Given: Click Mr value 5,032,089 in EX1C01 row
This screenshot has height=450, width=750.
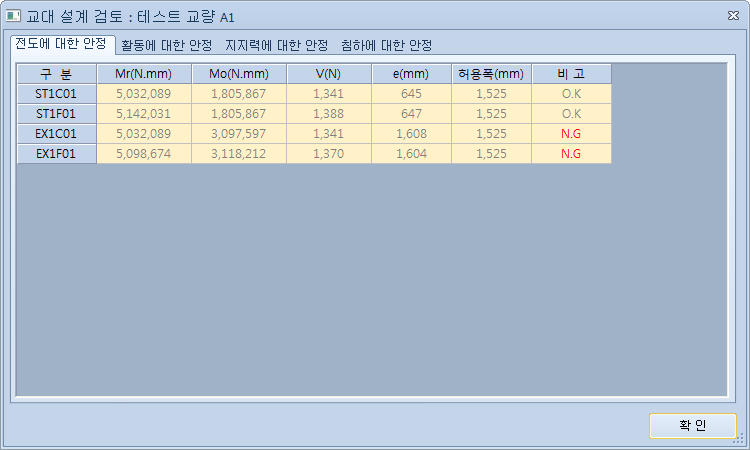Looking at the screenshot, I should tap(143, 134).
